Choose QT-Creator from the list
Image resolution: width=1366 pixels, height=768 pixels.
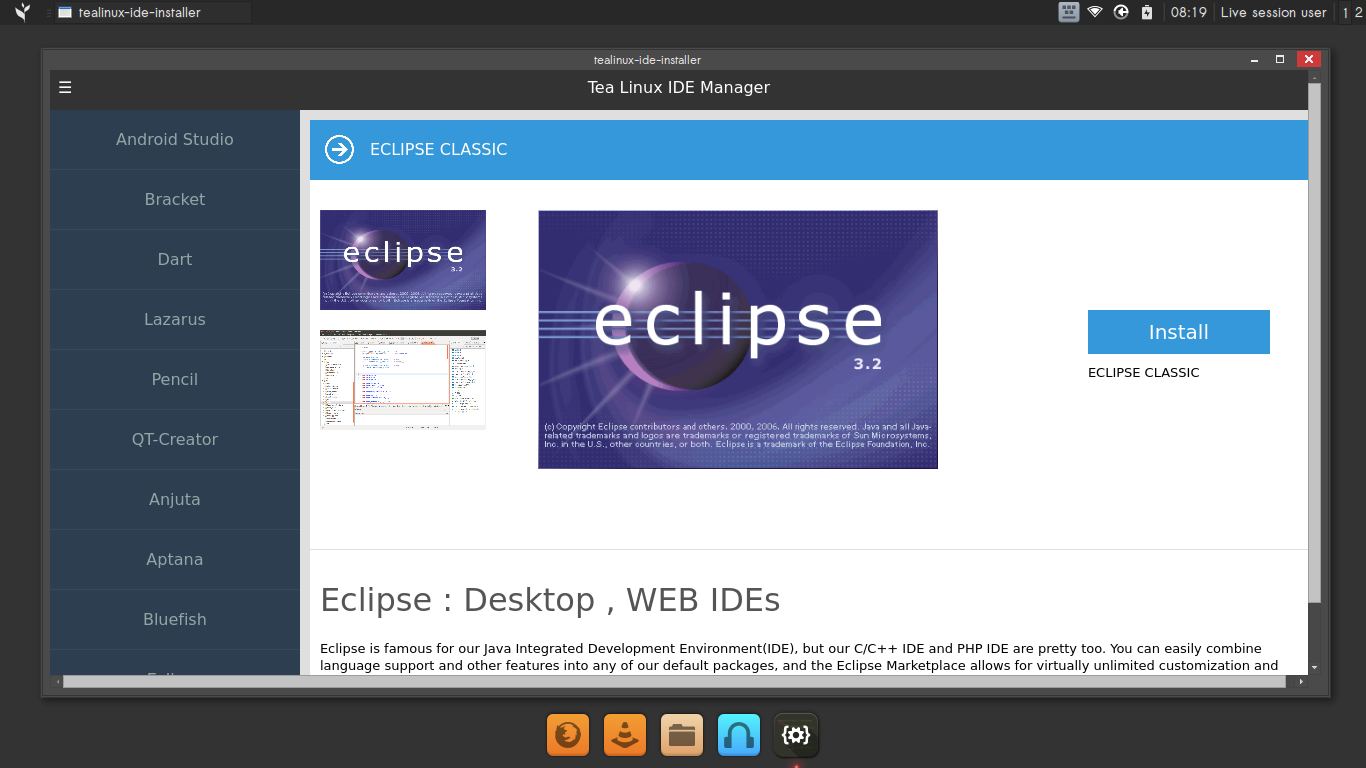(x=175, y=440)
